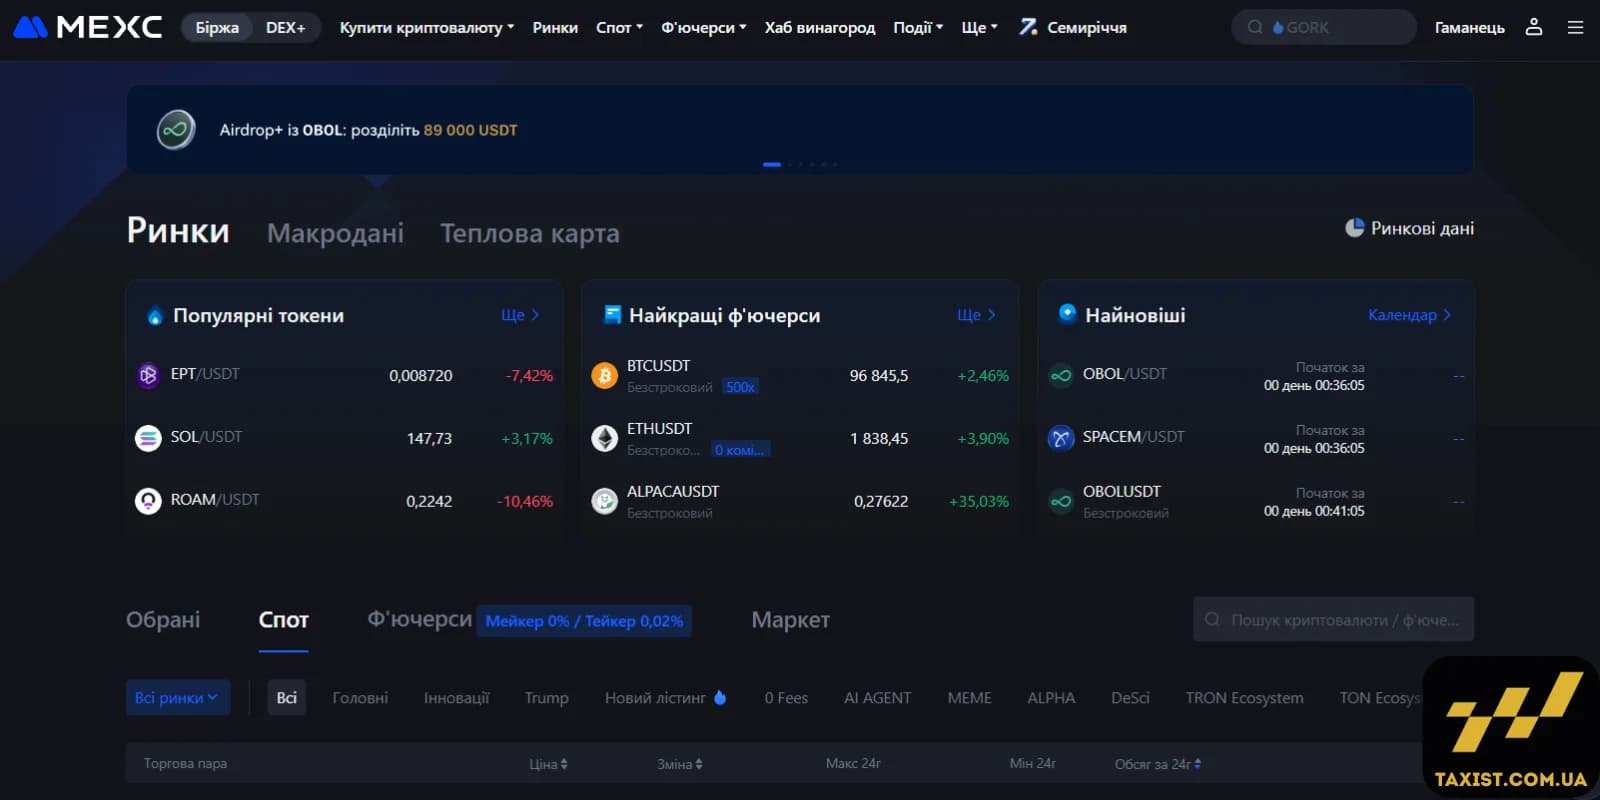Viewport: 1600px width, 800px height.
Task: Expand the Події dropdown menu
Action: (x=918, y=27)
